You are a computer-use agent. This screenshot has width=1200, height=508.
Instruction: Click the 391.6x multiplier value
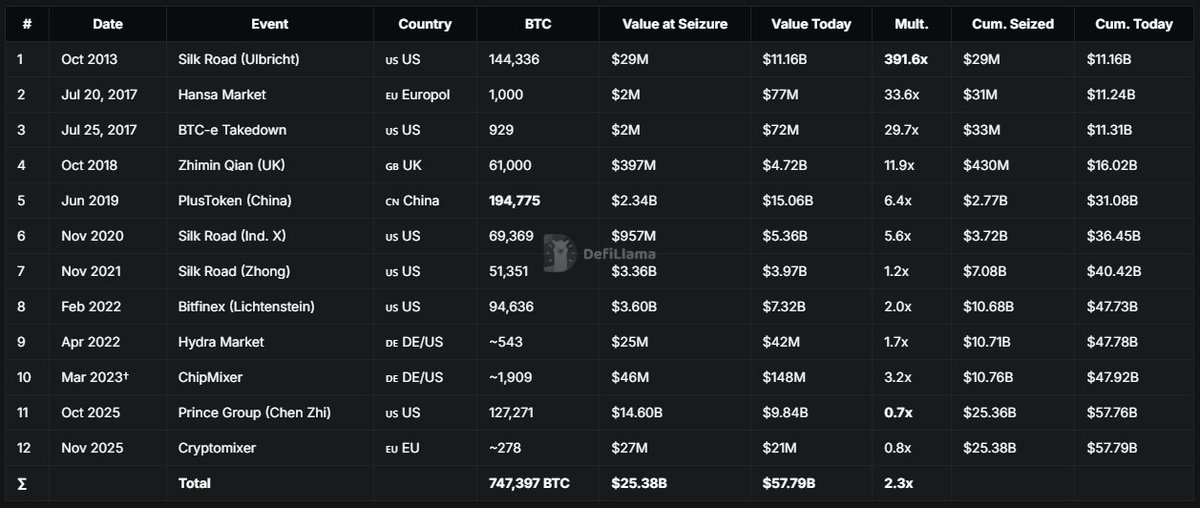pos(906,60)
